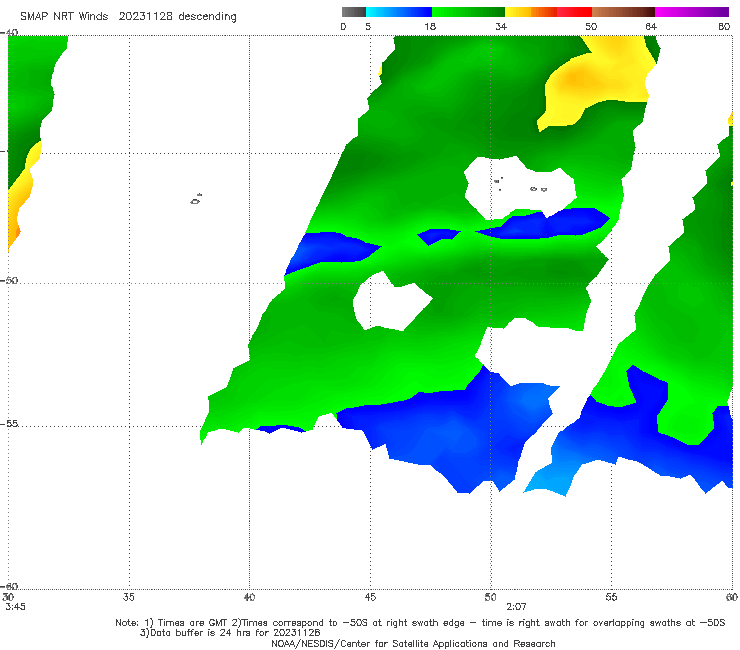Click the 'Note: 1) Times are GMT' line
This screenshot has width=740, height=650.
point(420,623)
